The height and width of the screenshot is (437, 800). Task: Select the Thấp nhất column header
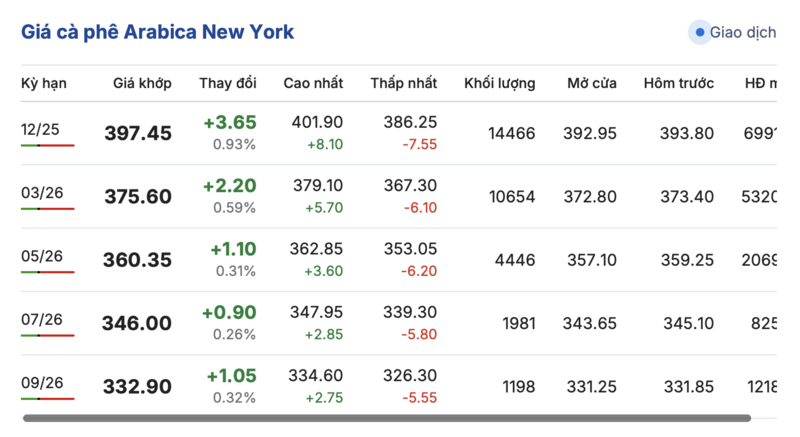pos(403,83)
